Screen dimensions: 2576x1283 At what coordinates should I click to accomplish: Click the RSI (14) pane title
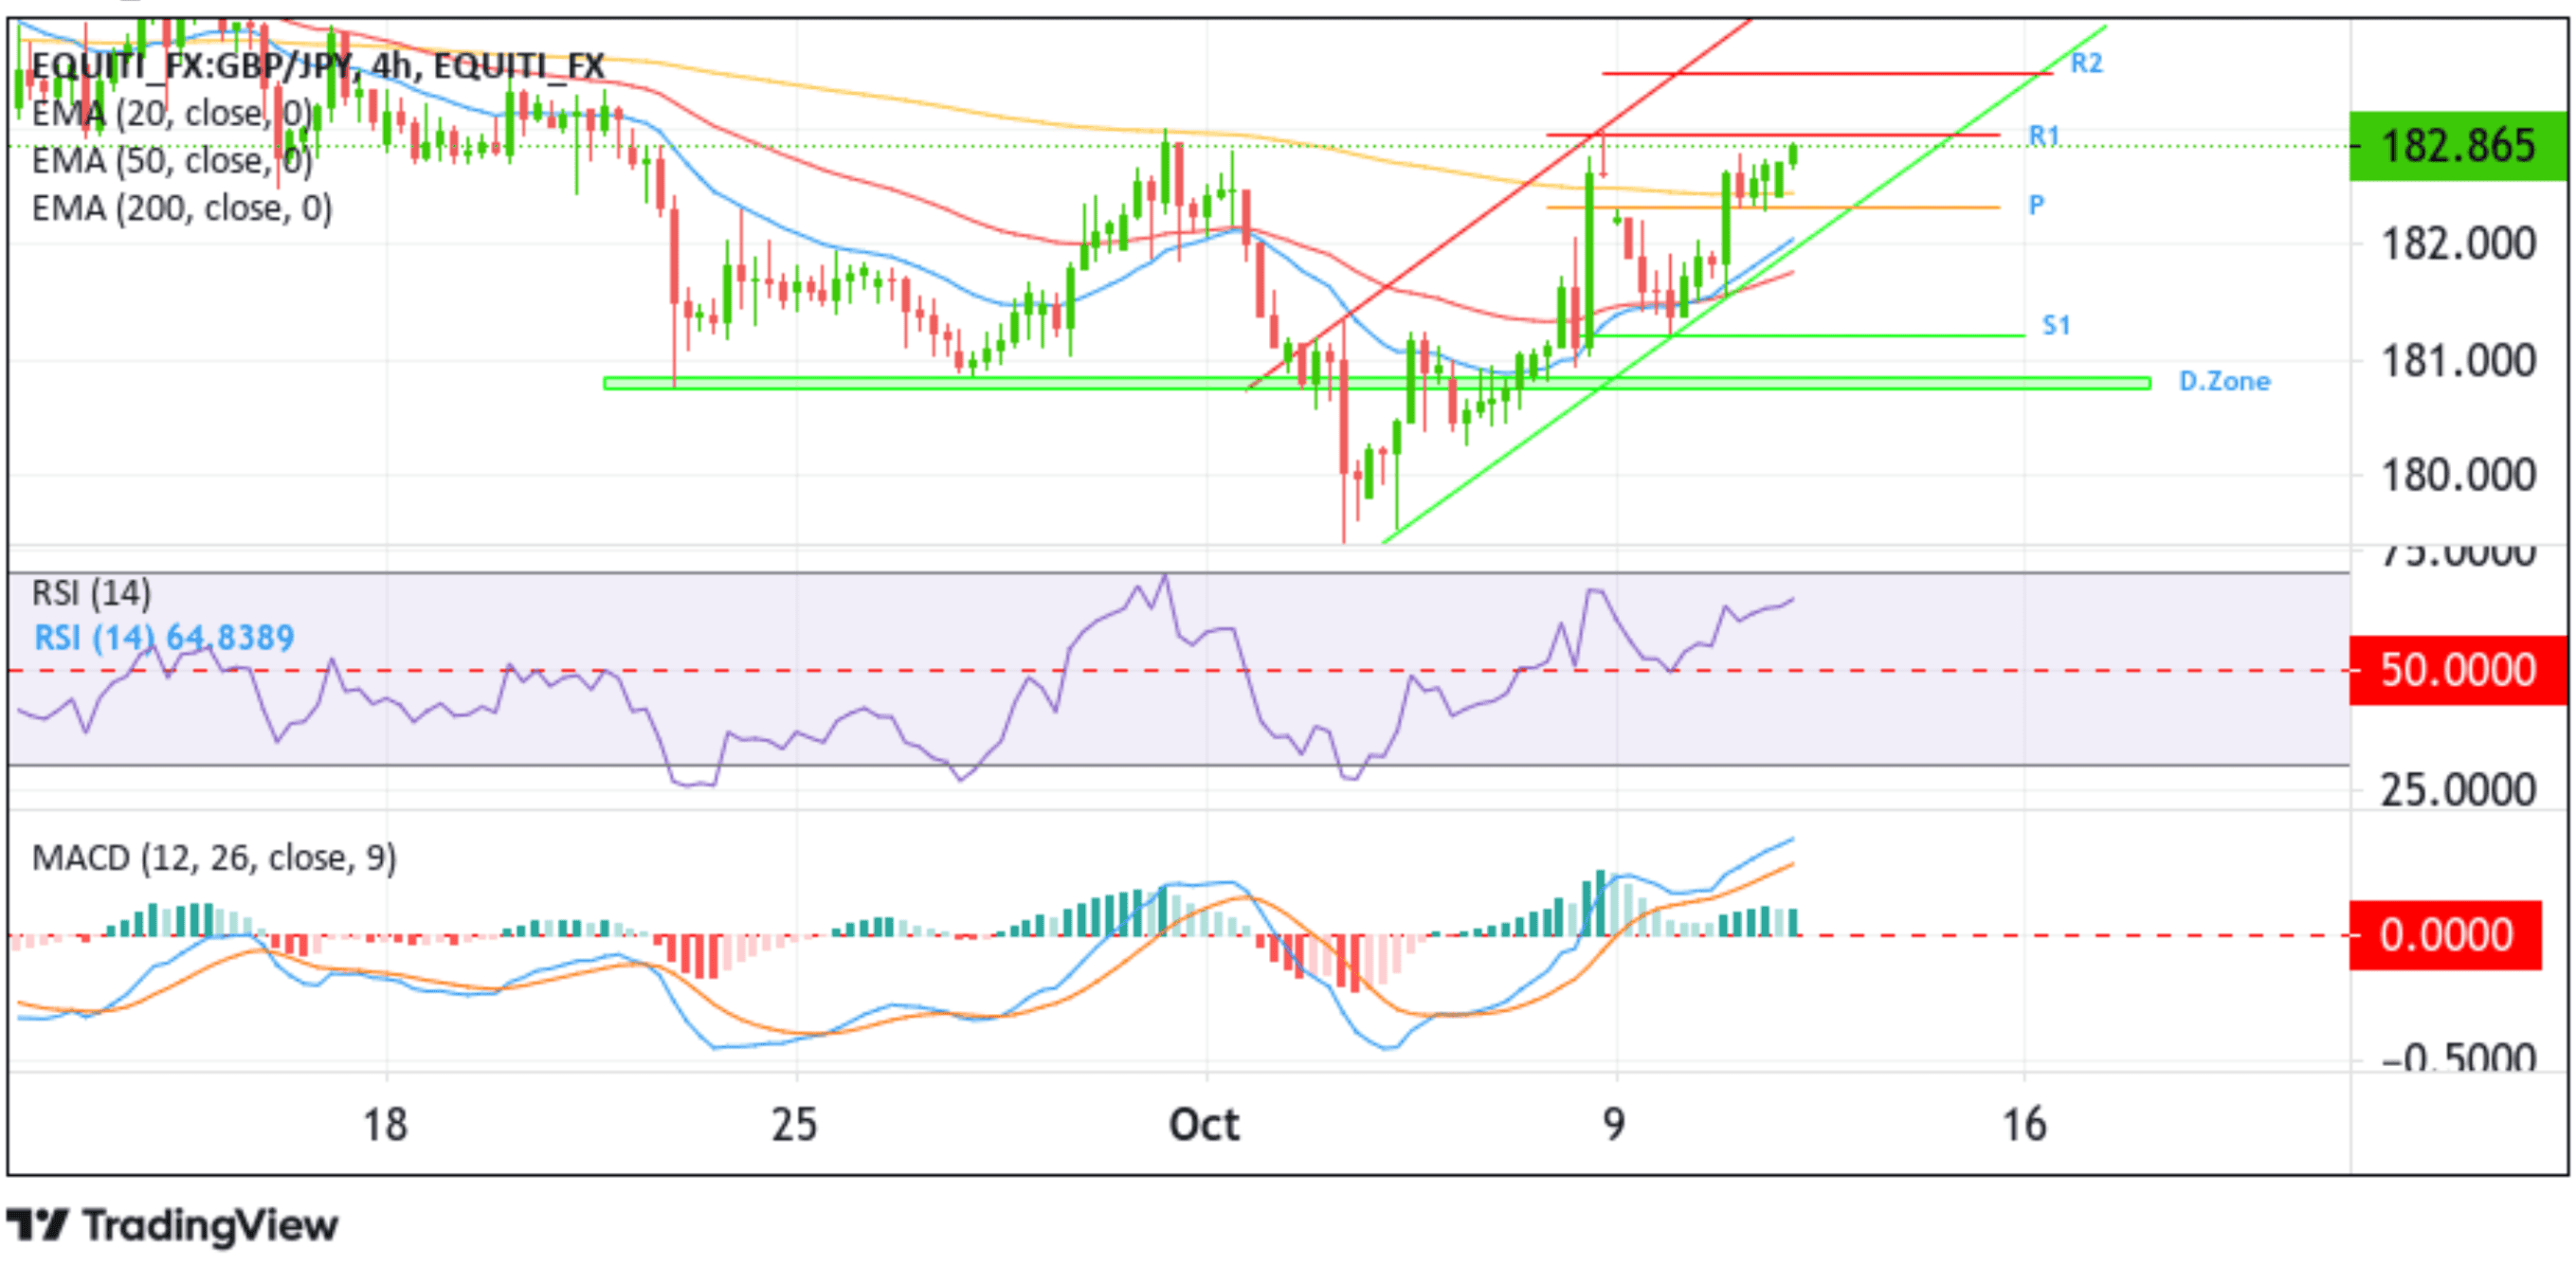[91, 593]
